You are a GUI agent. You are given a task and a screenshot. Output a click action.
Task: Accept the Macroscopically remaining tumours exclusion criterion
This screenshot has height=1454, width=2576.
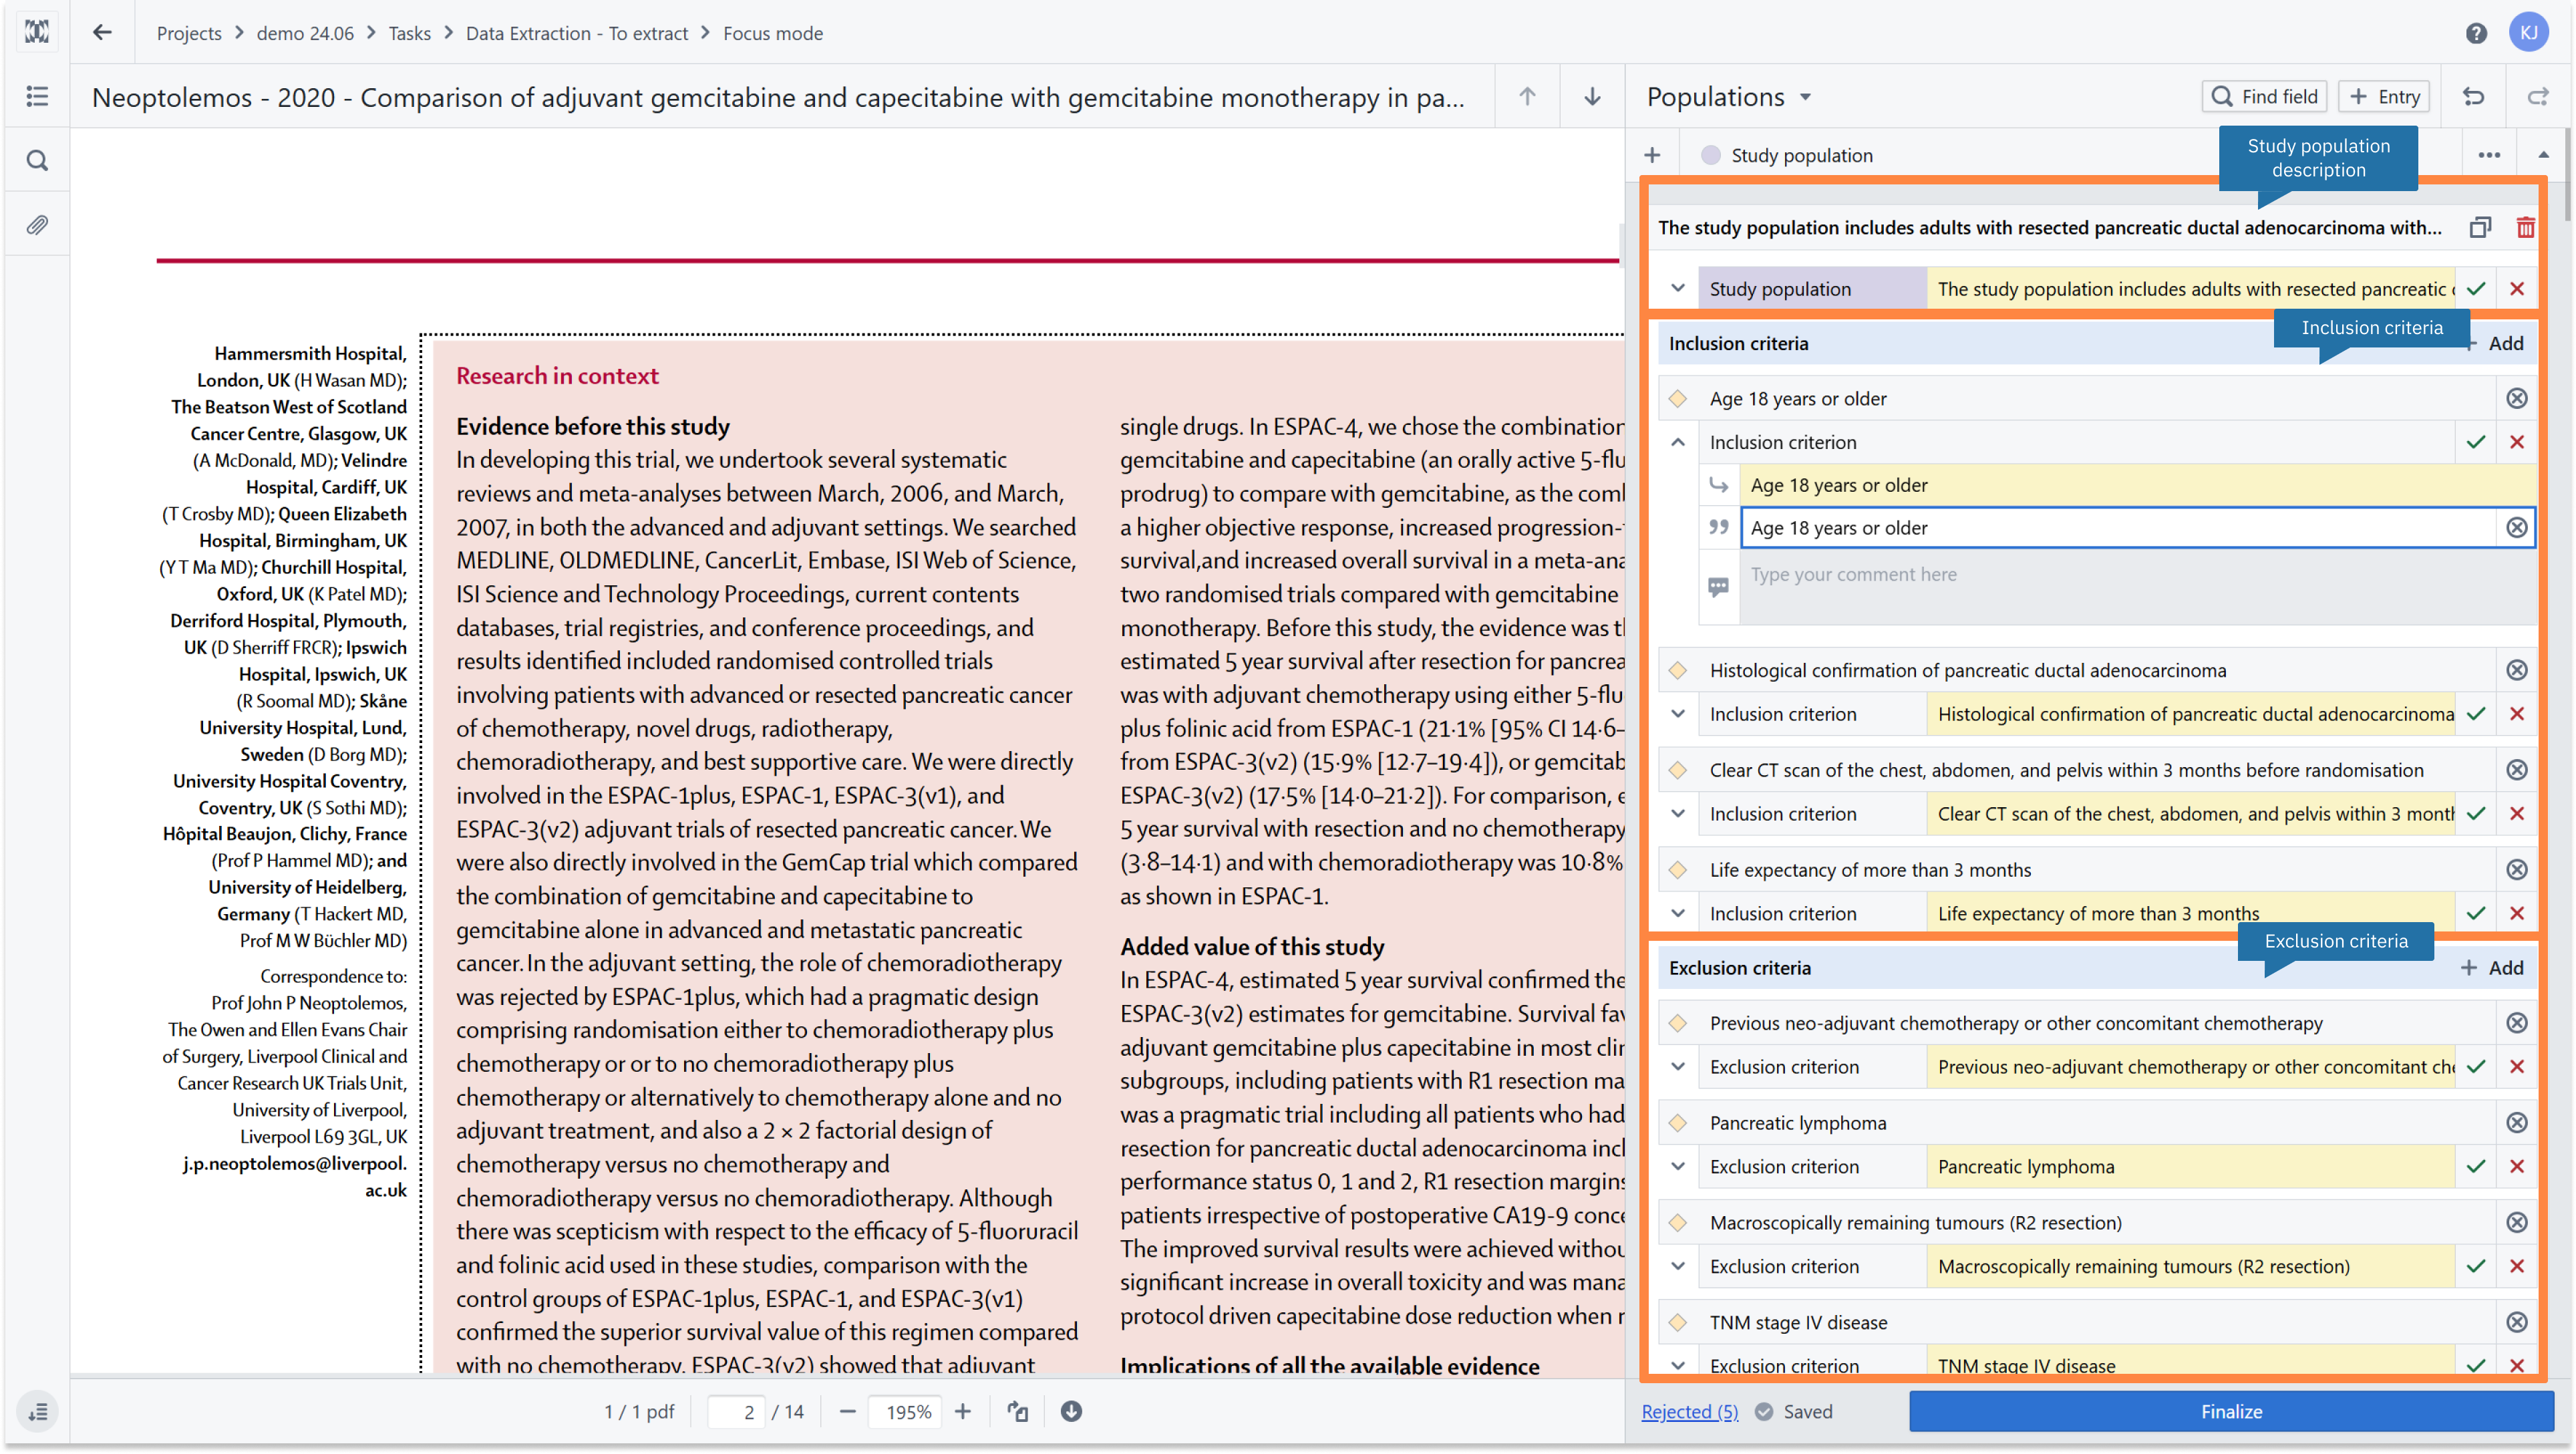2475,1266
